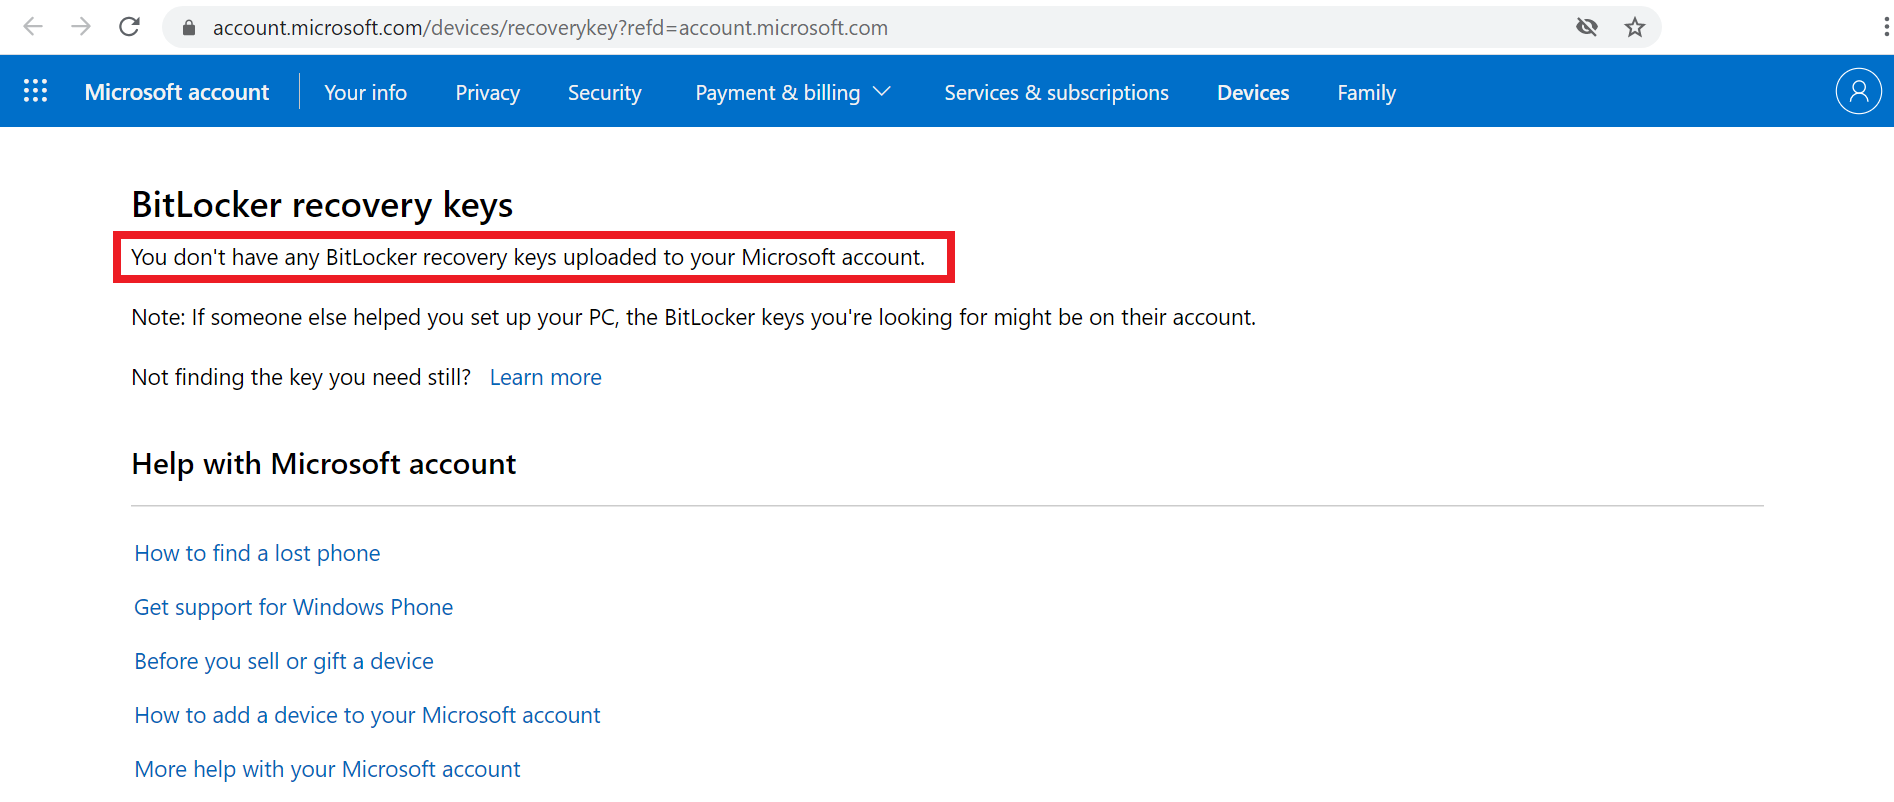Click the browser forward arrow
The height and width of the screenshot is (802, 1894).
point(81,27)
